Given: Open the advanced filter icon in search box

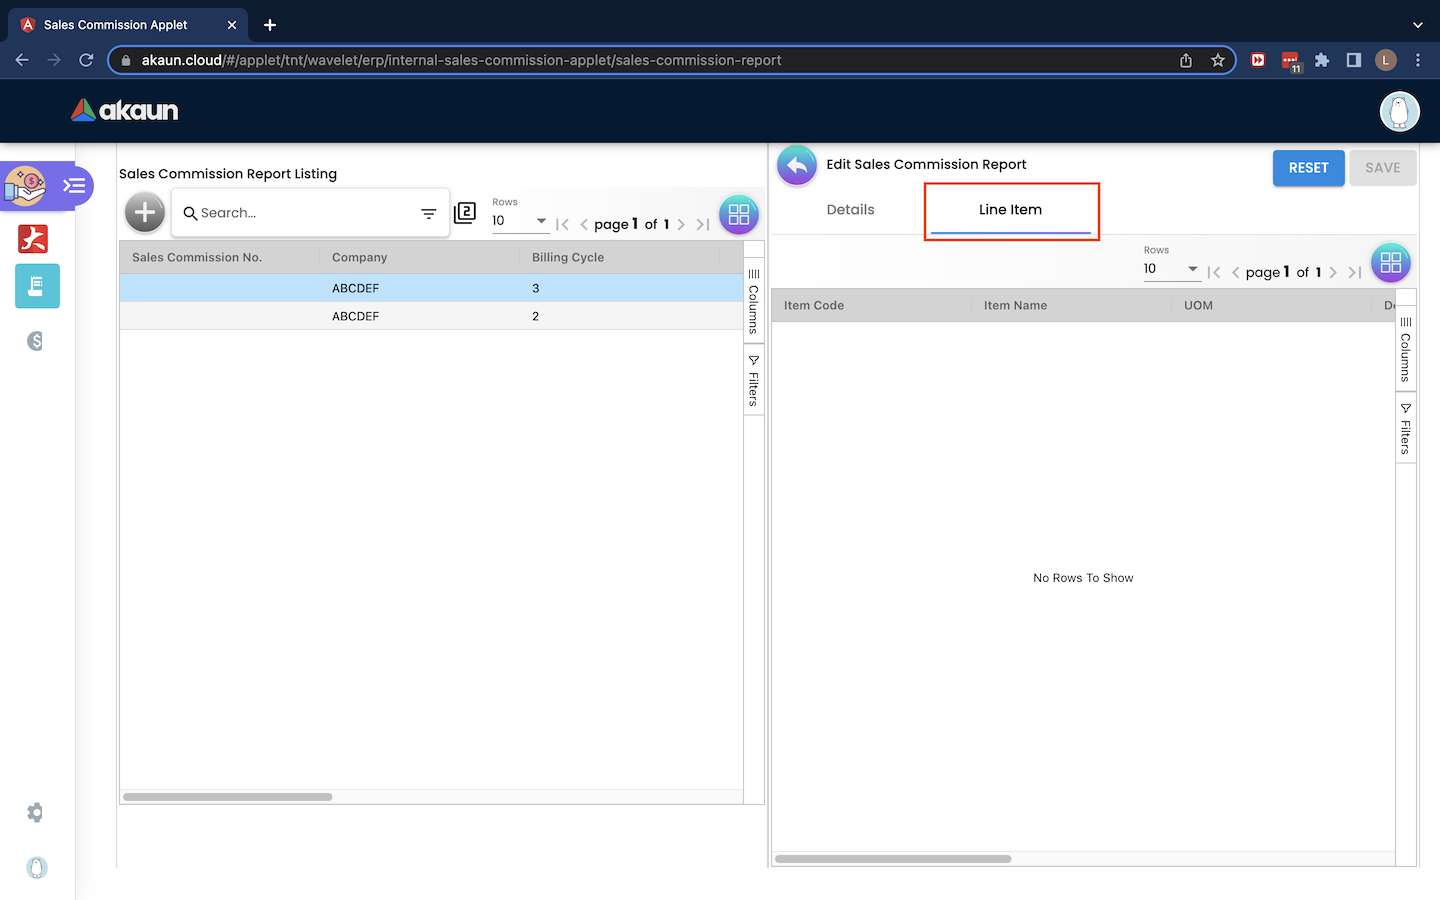Looking at the screenshot, I should pyautogui.click(x=428, y=213).
